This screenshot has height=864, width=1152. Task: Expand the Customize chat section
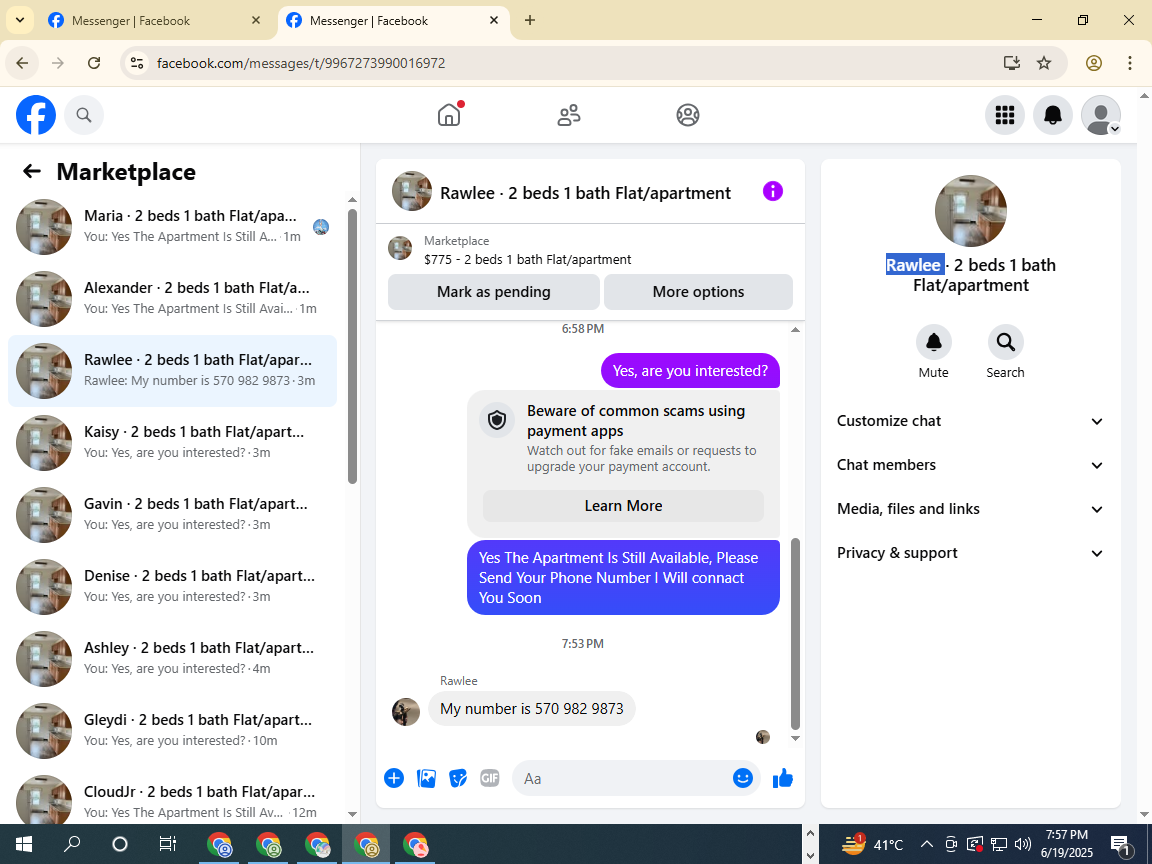click(x=971, y=421)
